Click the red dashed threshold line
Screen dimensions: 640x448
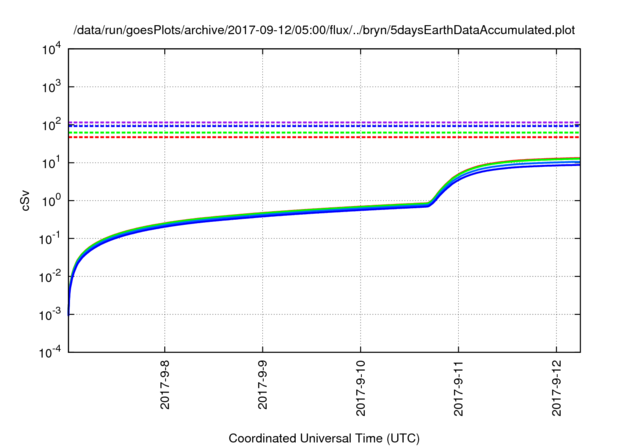coord(324,137)
